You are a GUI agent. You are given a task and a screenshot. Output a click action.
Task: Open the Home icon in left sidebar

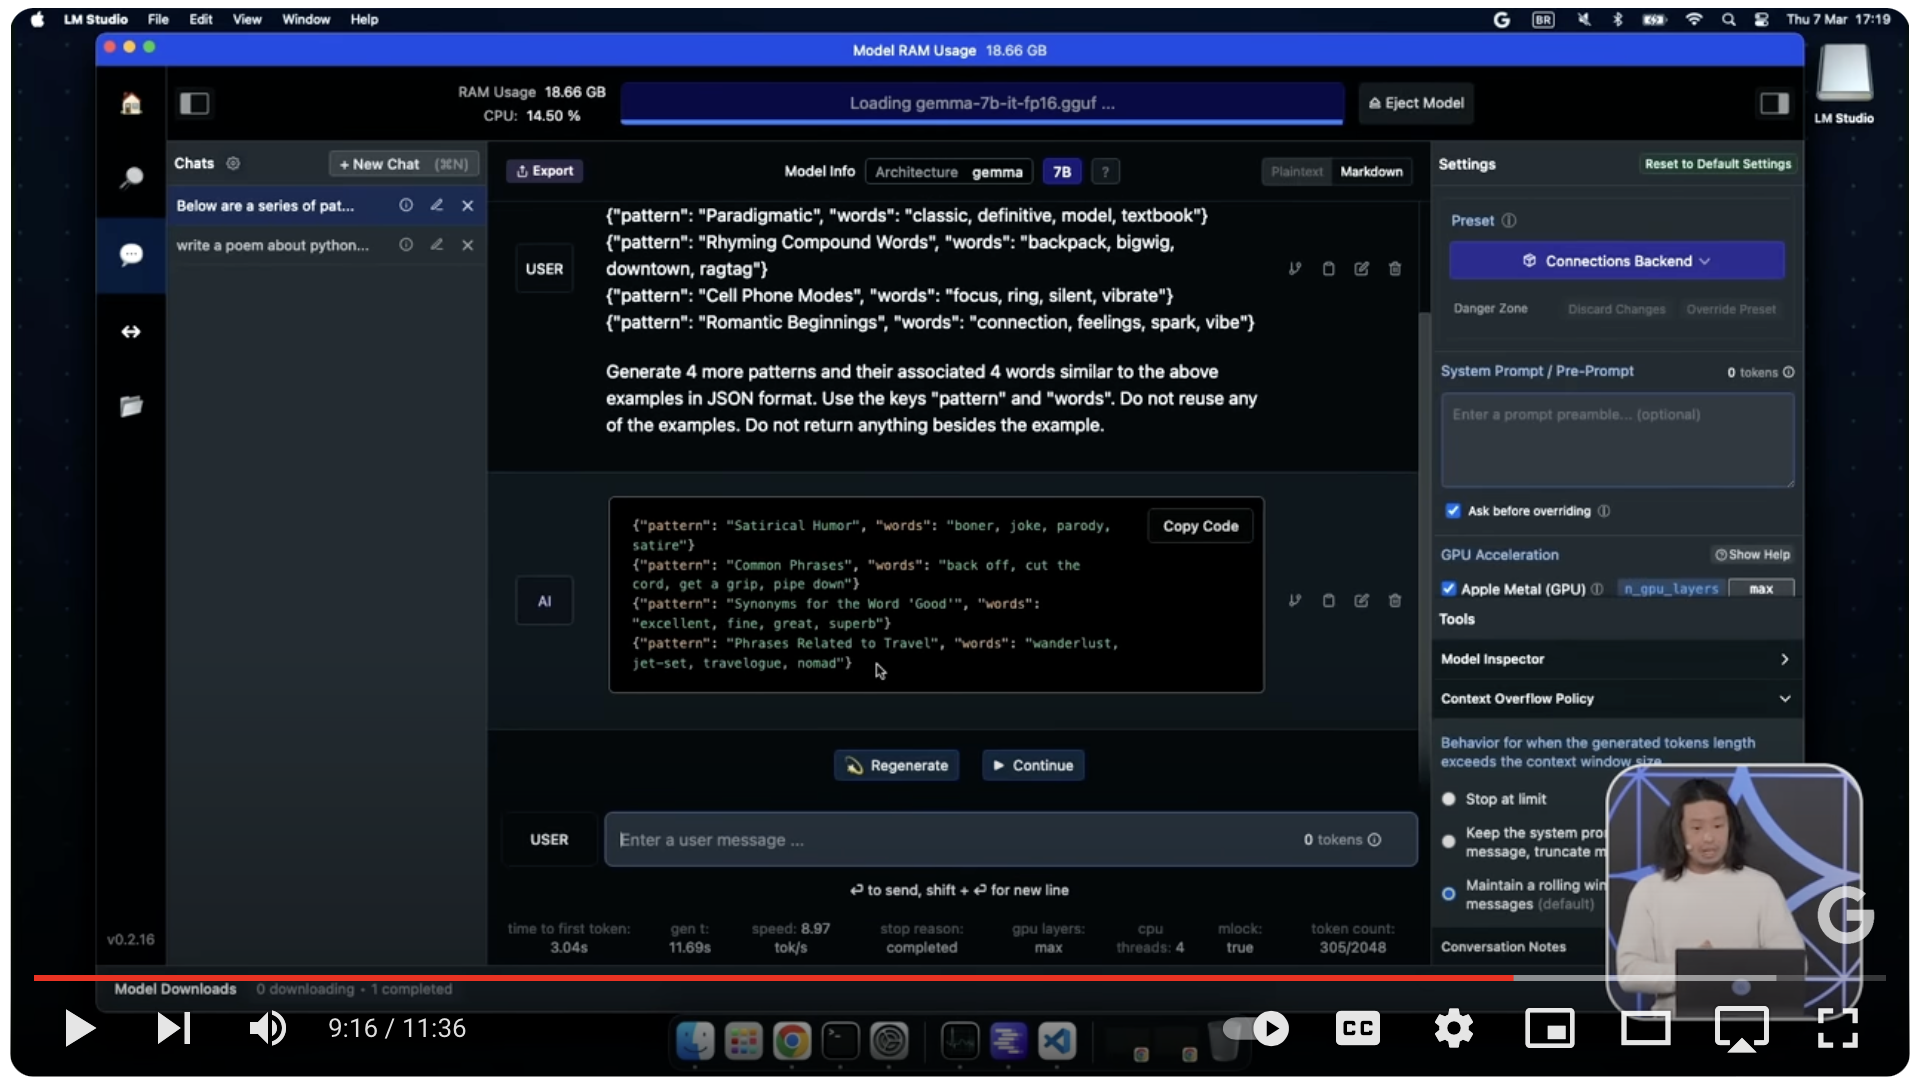[131, 104]
